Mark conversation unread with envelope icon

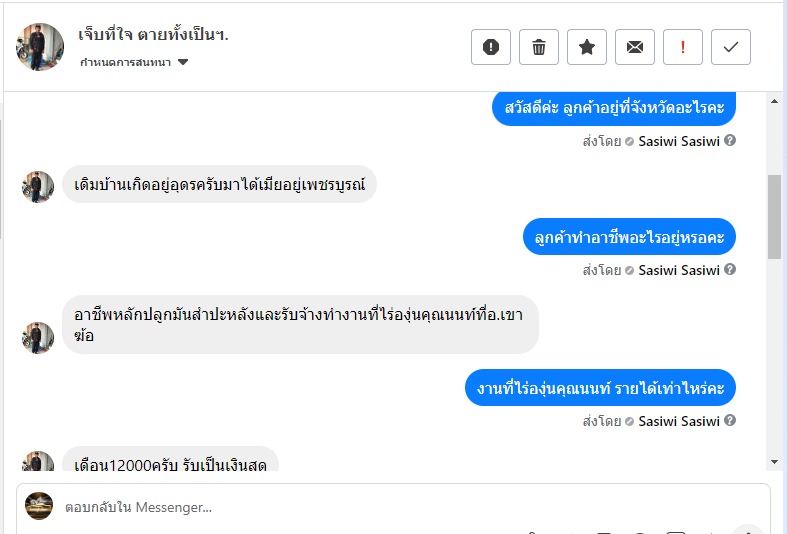point(635,47)
